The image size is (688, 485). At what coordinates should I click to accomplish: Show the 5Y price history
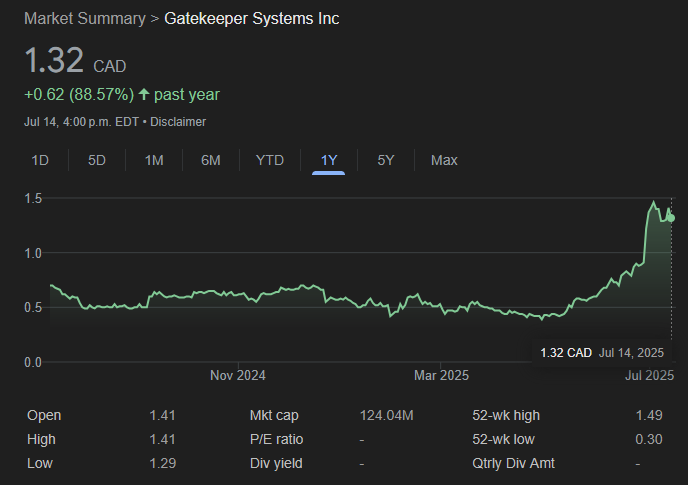[386, 160]
